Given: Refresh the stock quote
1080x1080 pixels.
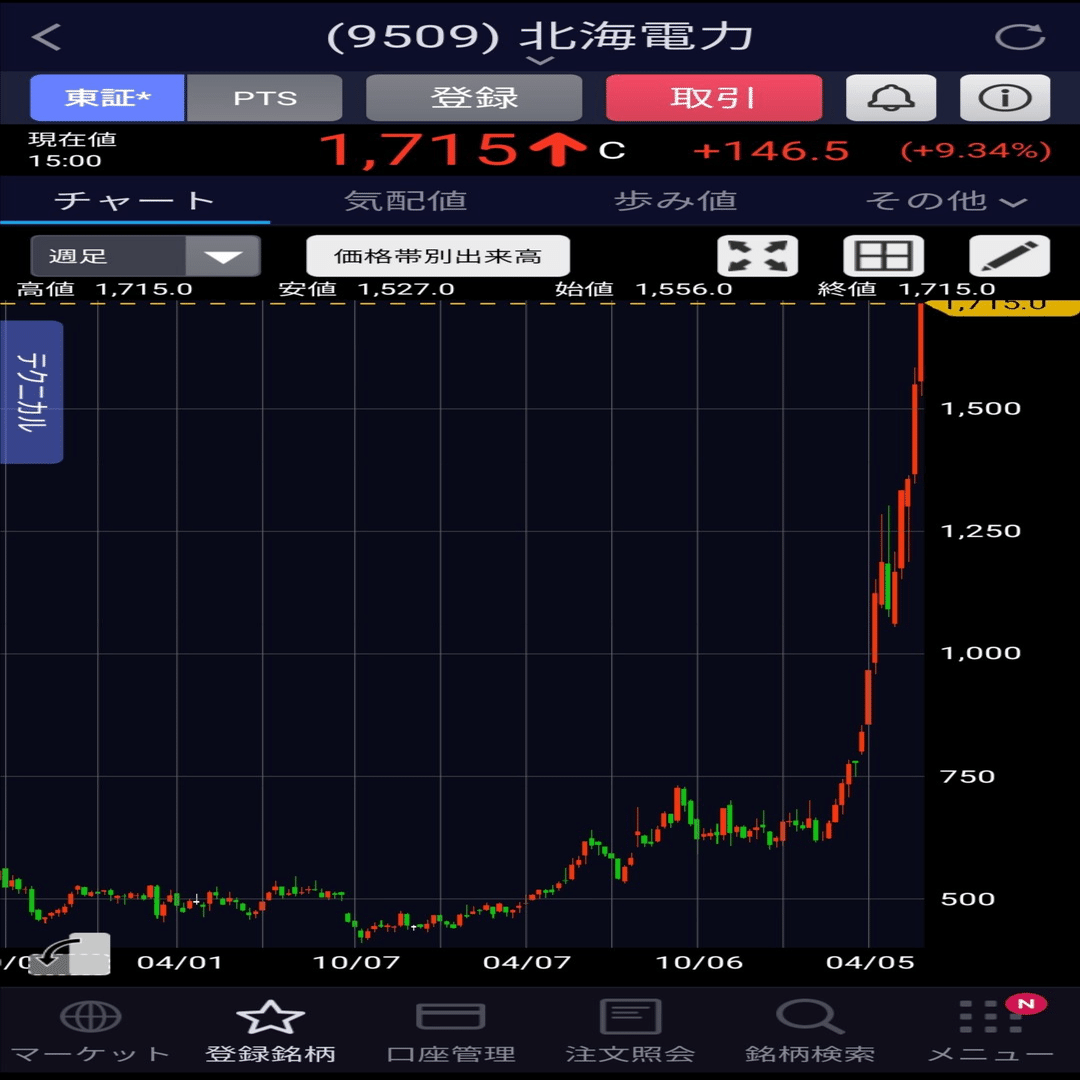Looking at the screenshot, I should (x=1020, y=37).
